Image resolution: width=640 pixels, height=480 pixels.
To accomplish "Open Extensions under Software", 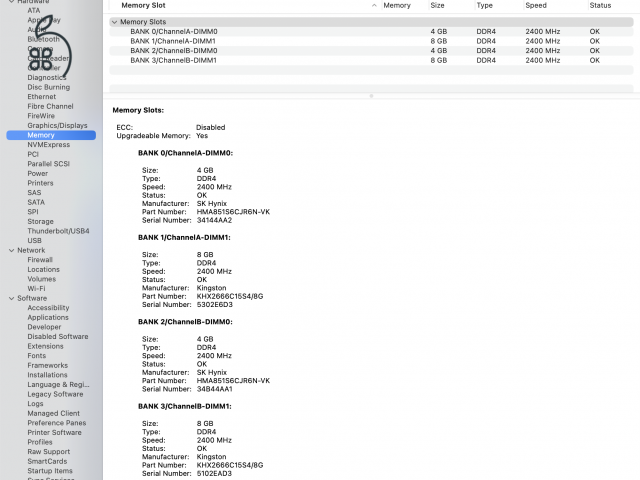I will [45, 346].
